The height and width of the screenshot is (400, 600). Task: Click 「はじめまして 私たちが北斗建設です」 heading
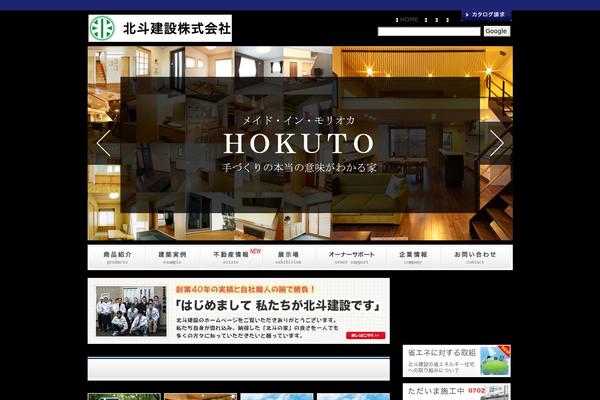(x=278, y=306)
